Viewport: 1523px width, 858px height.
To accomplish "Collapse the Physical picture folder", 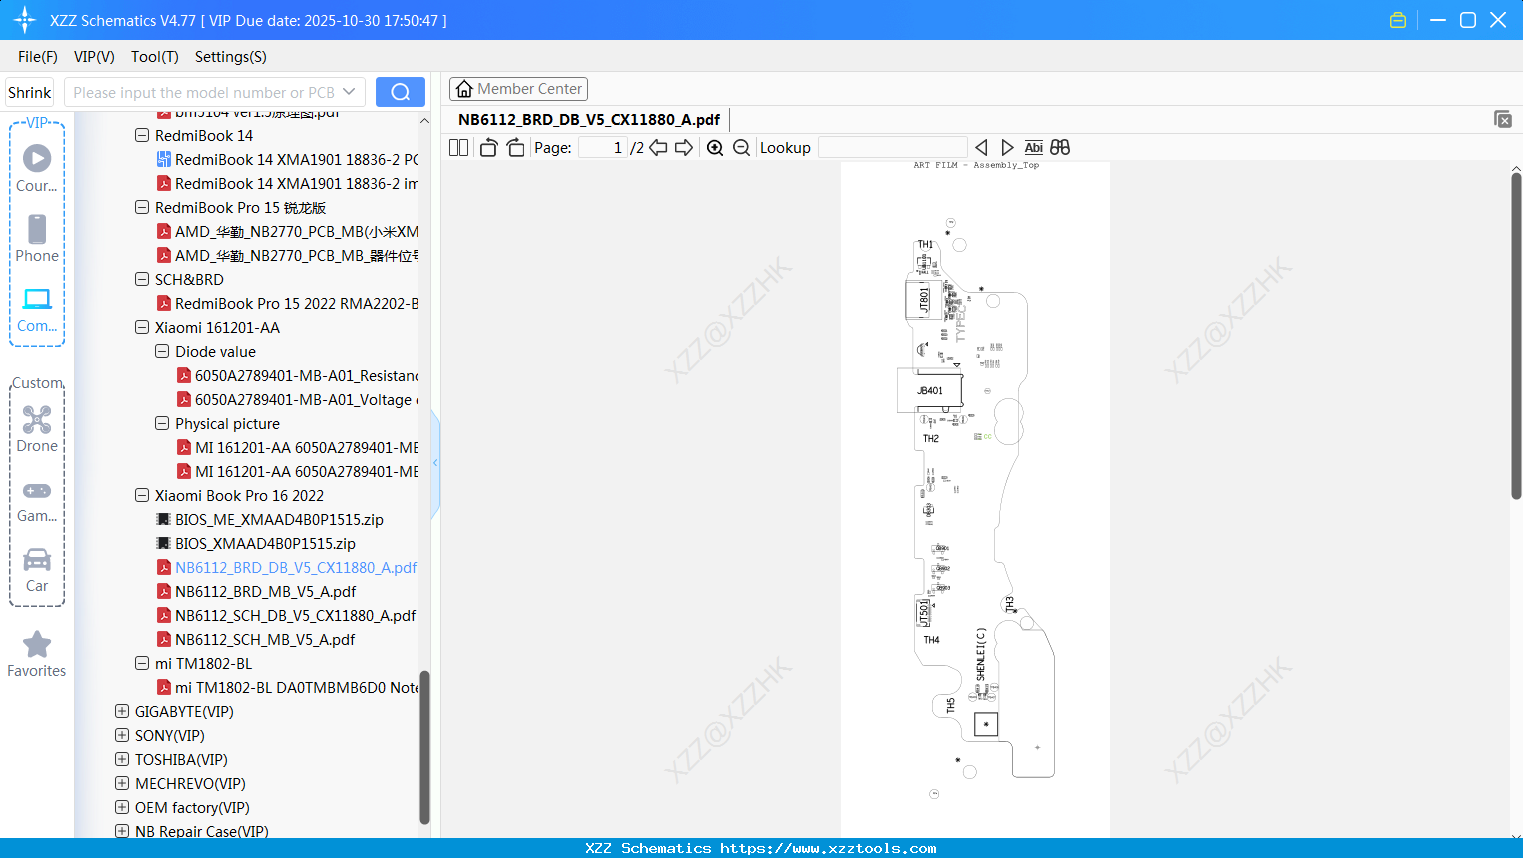I will pyautogui.click(x=162, y=423).
